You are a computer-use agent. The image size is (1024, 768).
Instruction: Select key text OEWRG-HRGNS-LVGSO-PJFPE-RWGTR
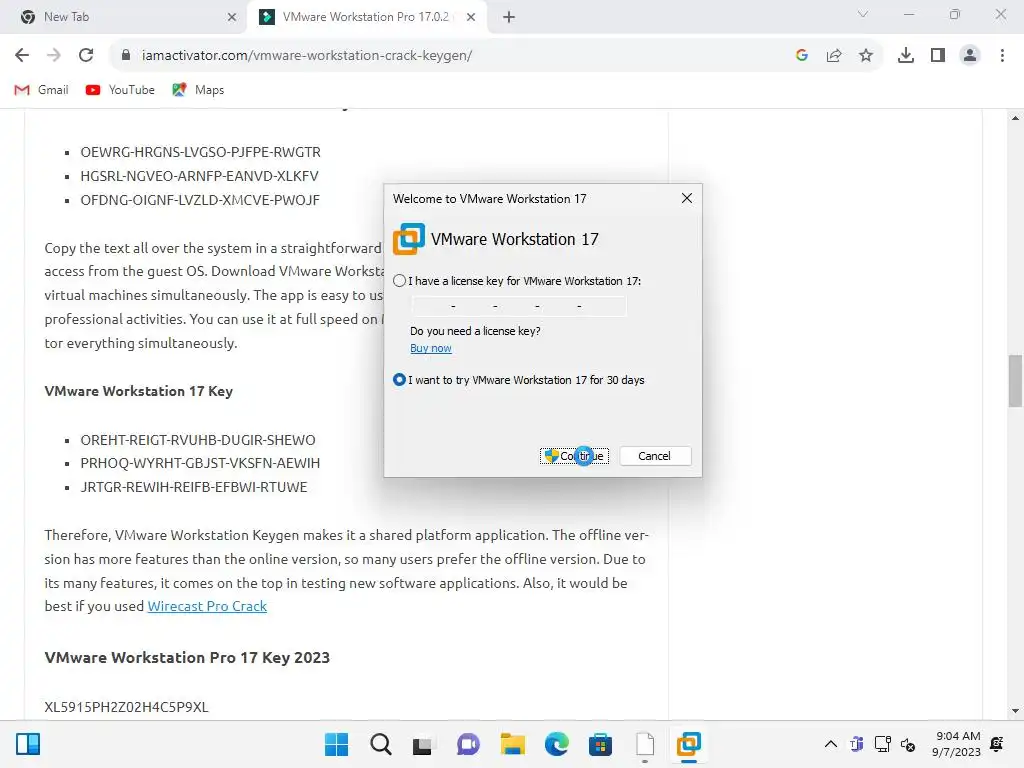[200, 152]
